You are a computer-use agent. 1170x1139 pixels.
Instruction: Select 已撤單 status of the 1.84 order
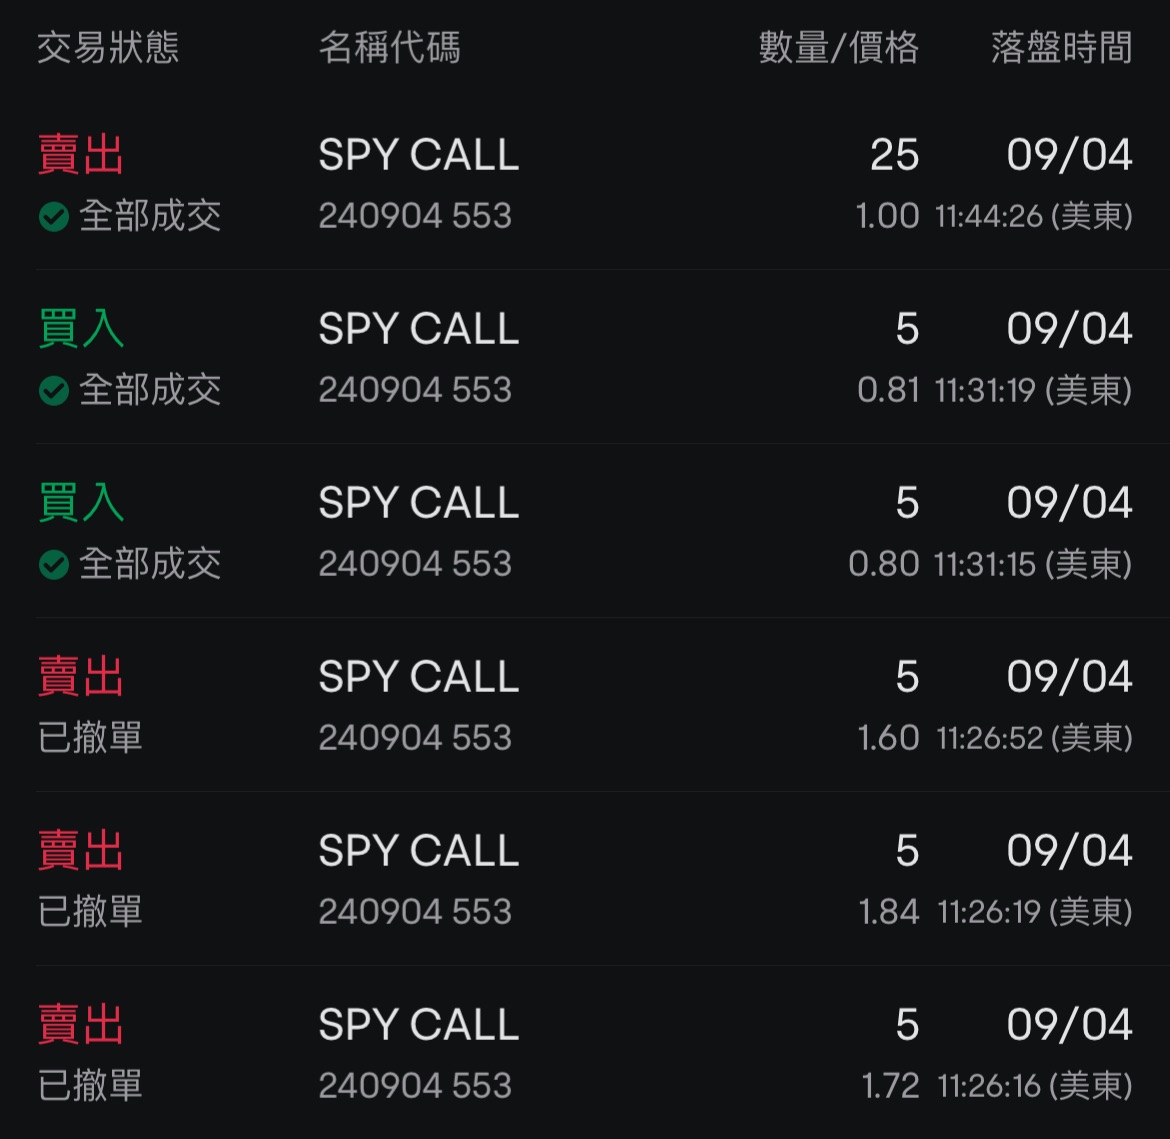pos(90,912)
